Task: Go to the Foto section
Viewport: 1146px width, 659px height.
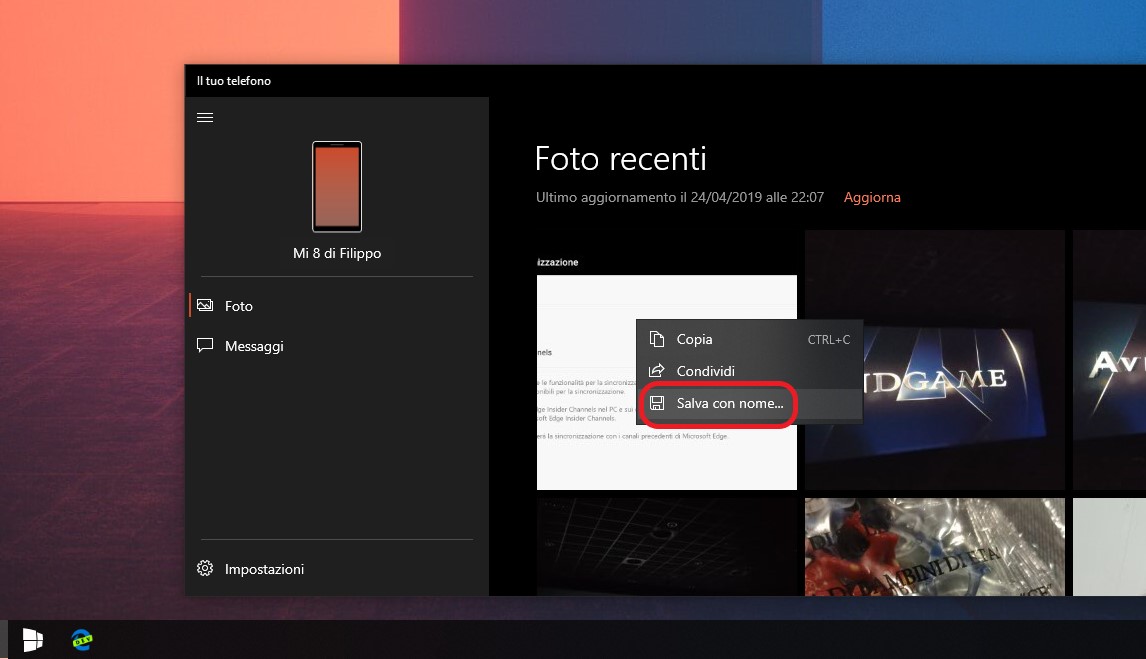Action: [337, 306]
